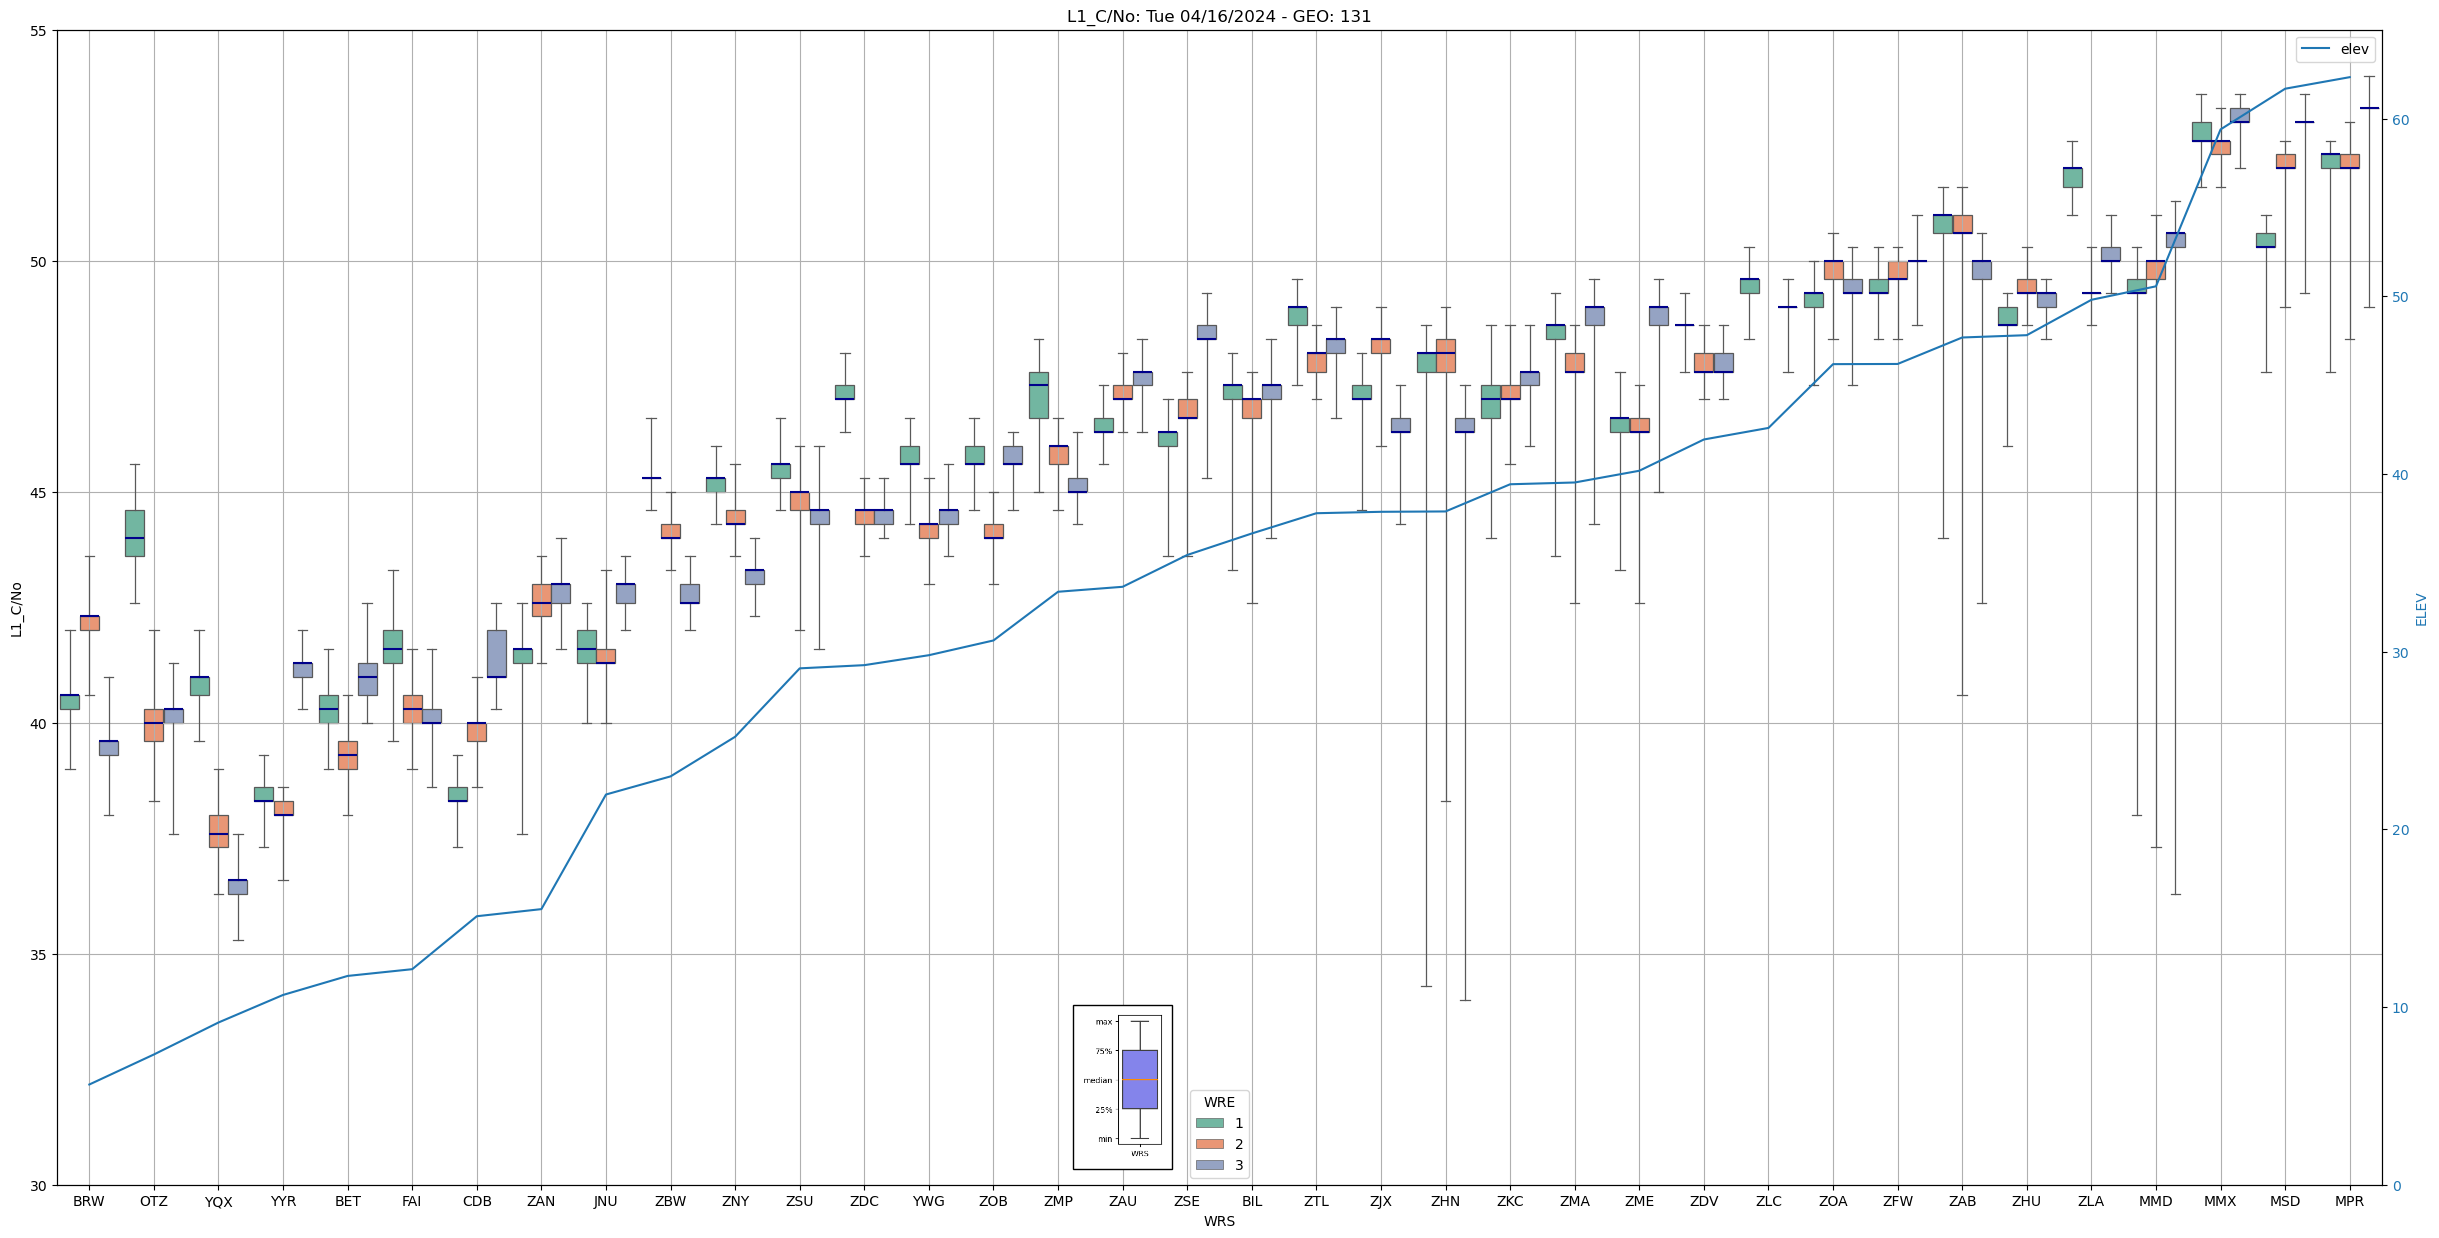Screen dimensions: 2439x1238
Task: Click the 'ELEV' right axis title
Action: coord(2421,609)
